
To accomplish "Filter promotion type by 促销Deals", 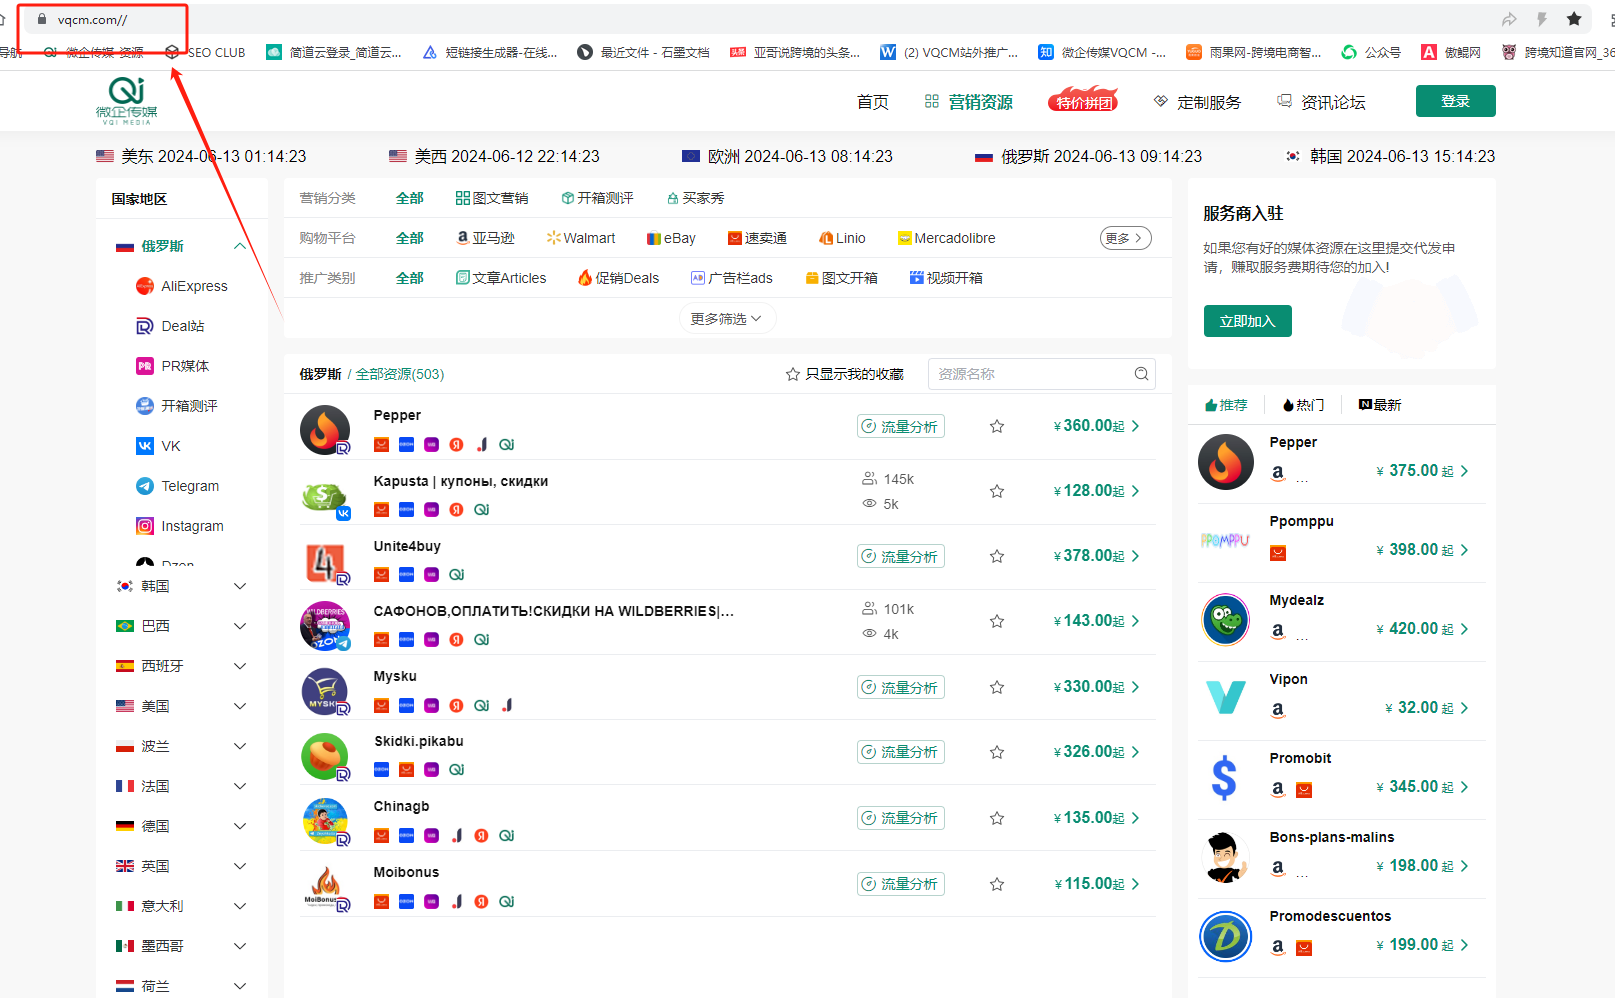I will [618, 278].
